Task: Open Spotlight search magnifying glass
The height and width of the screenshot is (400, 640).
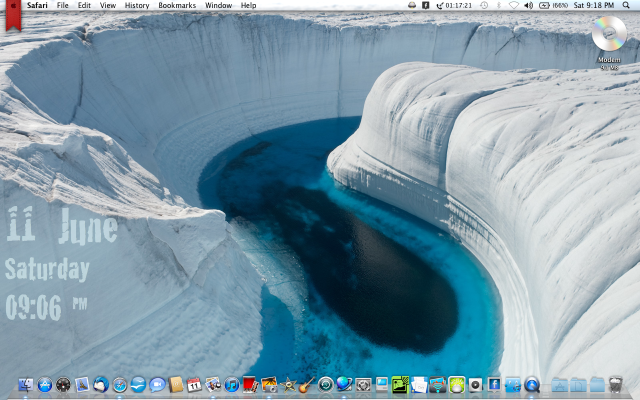Action: (628, 5)
